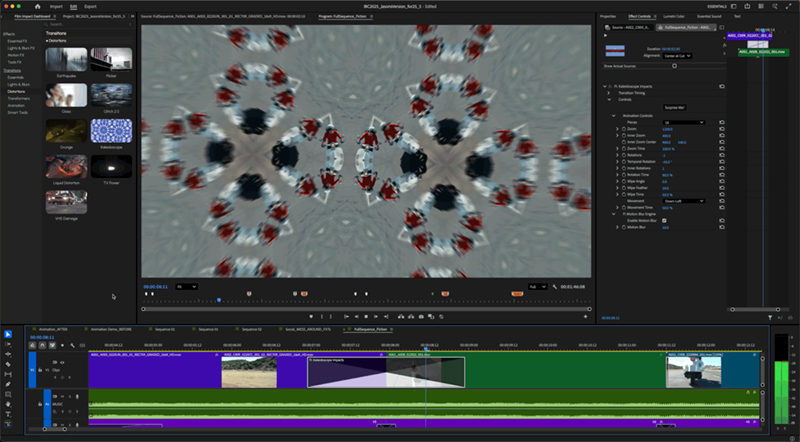
Task: Select the Type tool
Action: (x=7, y=413)
